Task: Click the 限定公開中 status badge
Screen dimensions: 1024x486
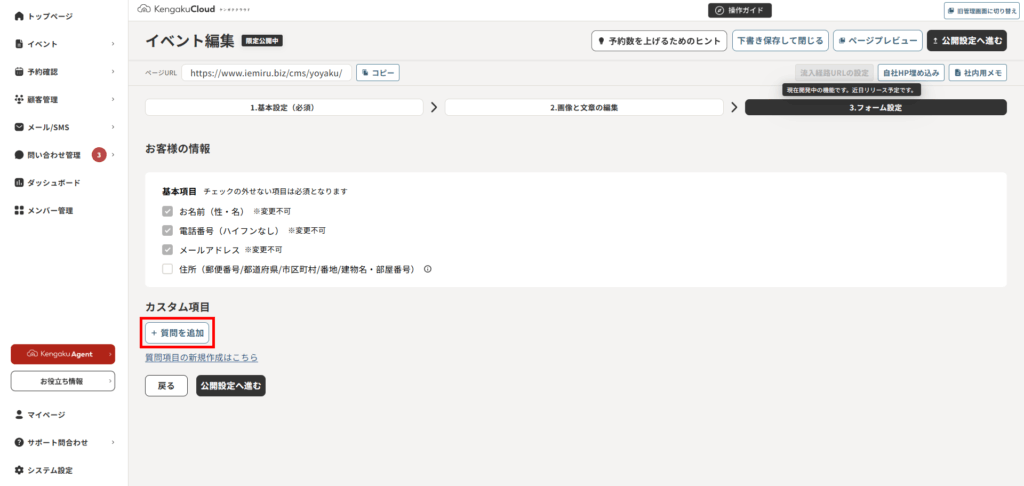Action: point(263,40)
